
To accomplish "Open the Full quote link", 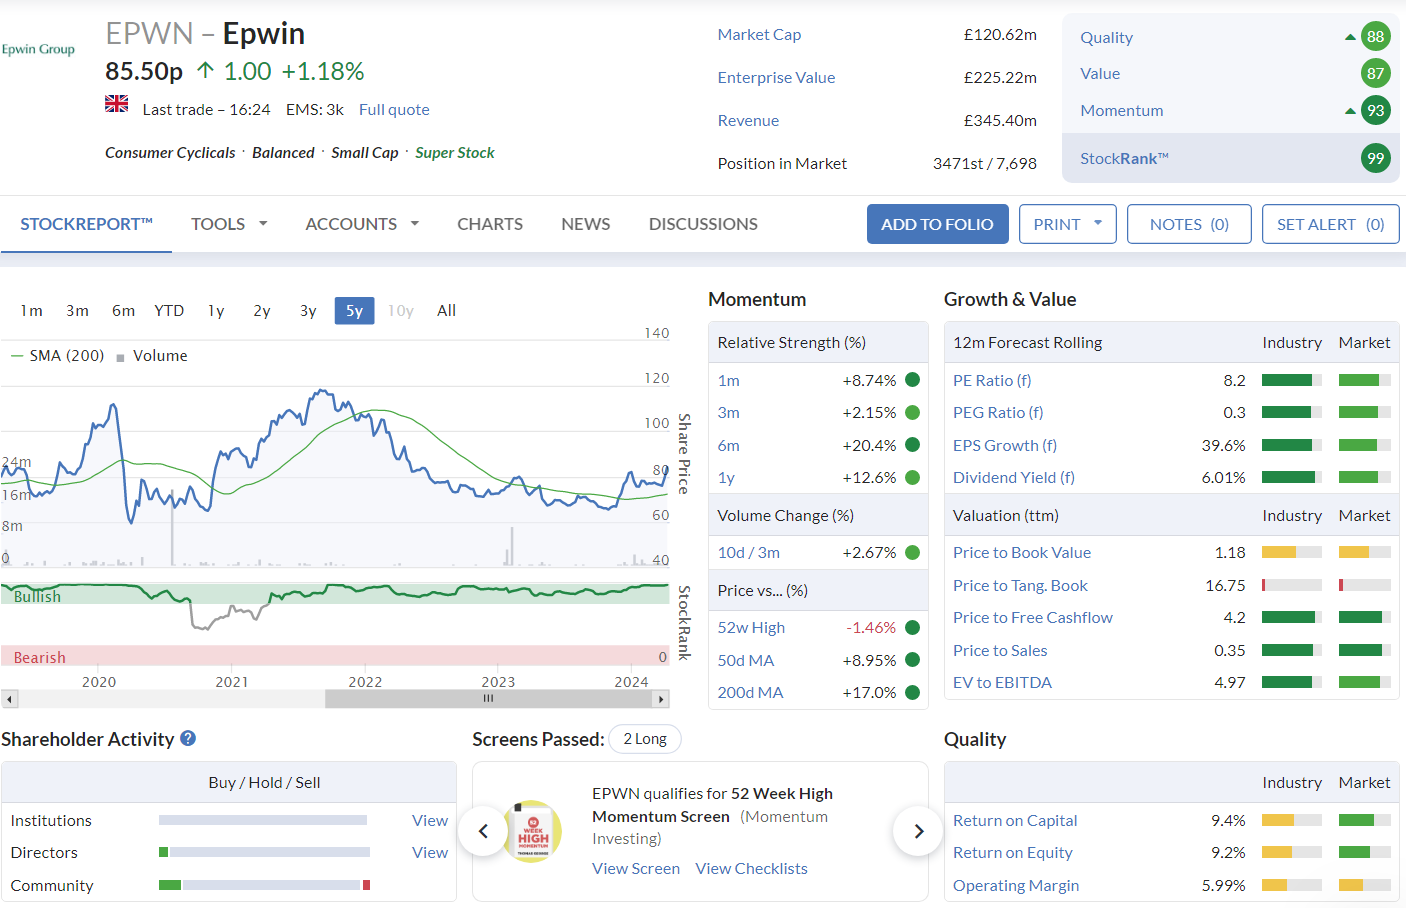I will [x=394, y=110].
